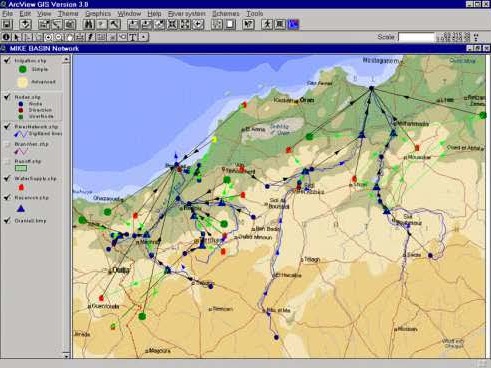
Task: Enable the Runoff.shp theme checkbox
Action: pyautogui.click(x=7, y=162)
